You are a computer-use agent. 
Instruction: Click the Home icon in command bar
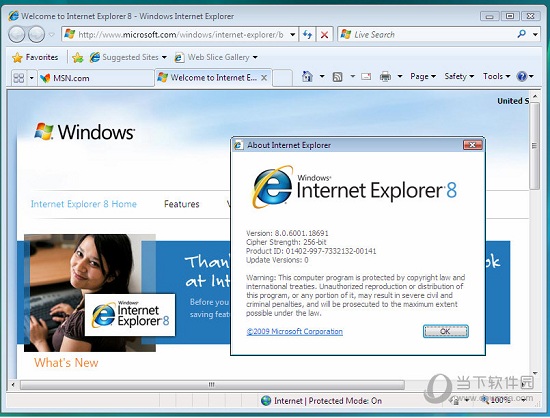307,76
